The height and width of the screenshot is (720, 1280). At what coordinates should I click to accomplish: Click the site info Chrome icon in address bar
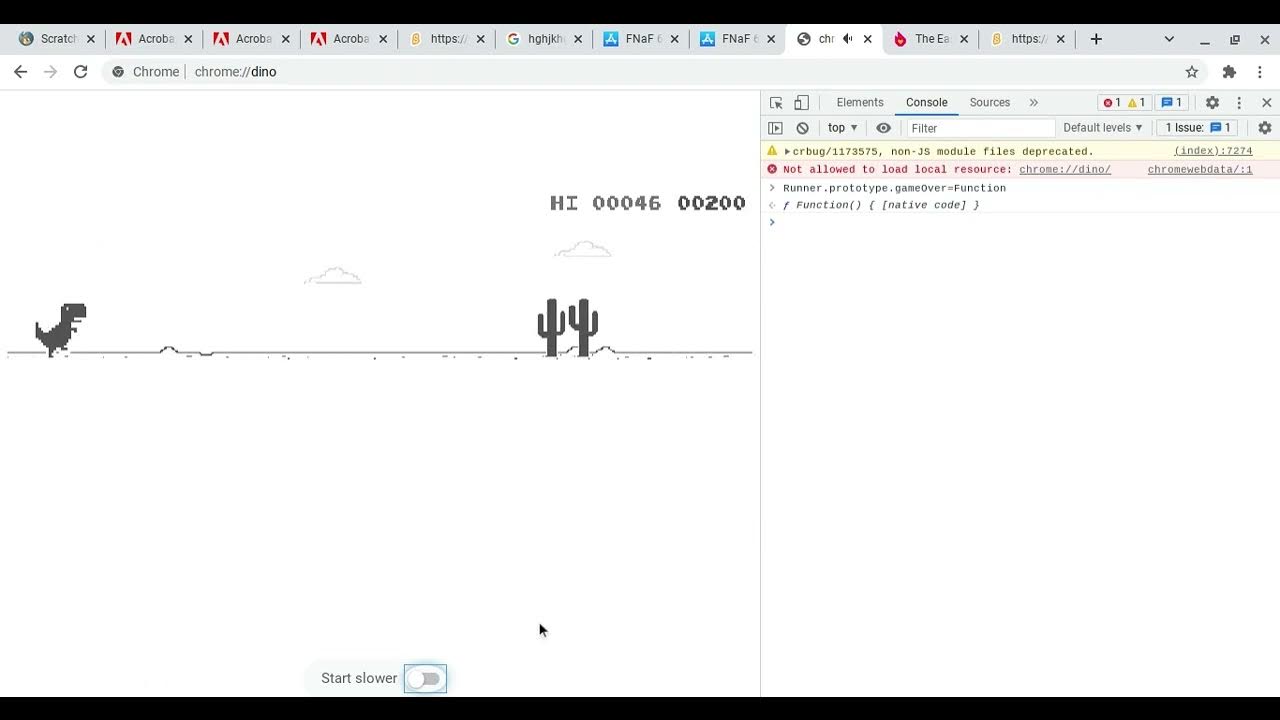[x=118, y=72]
